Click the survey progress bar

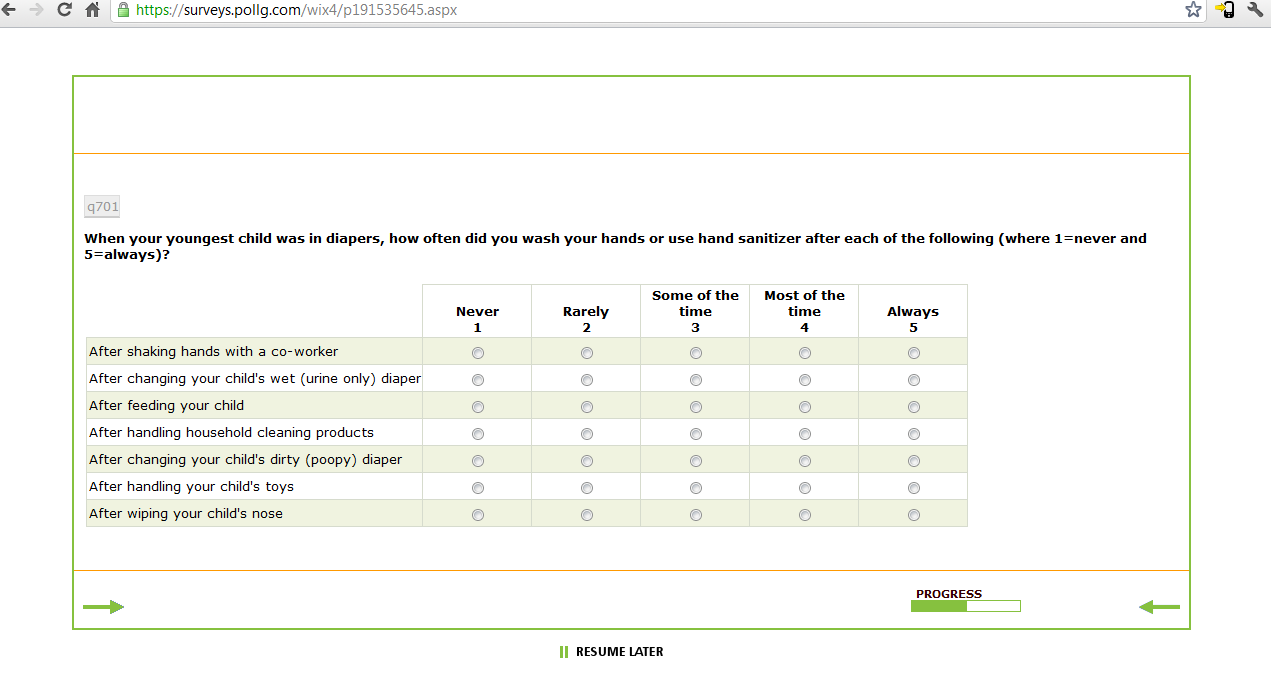click(966, 606)
